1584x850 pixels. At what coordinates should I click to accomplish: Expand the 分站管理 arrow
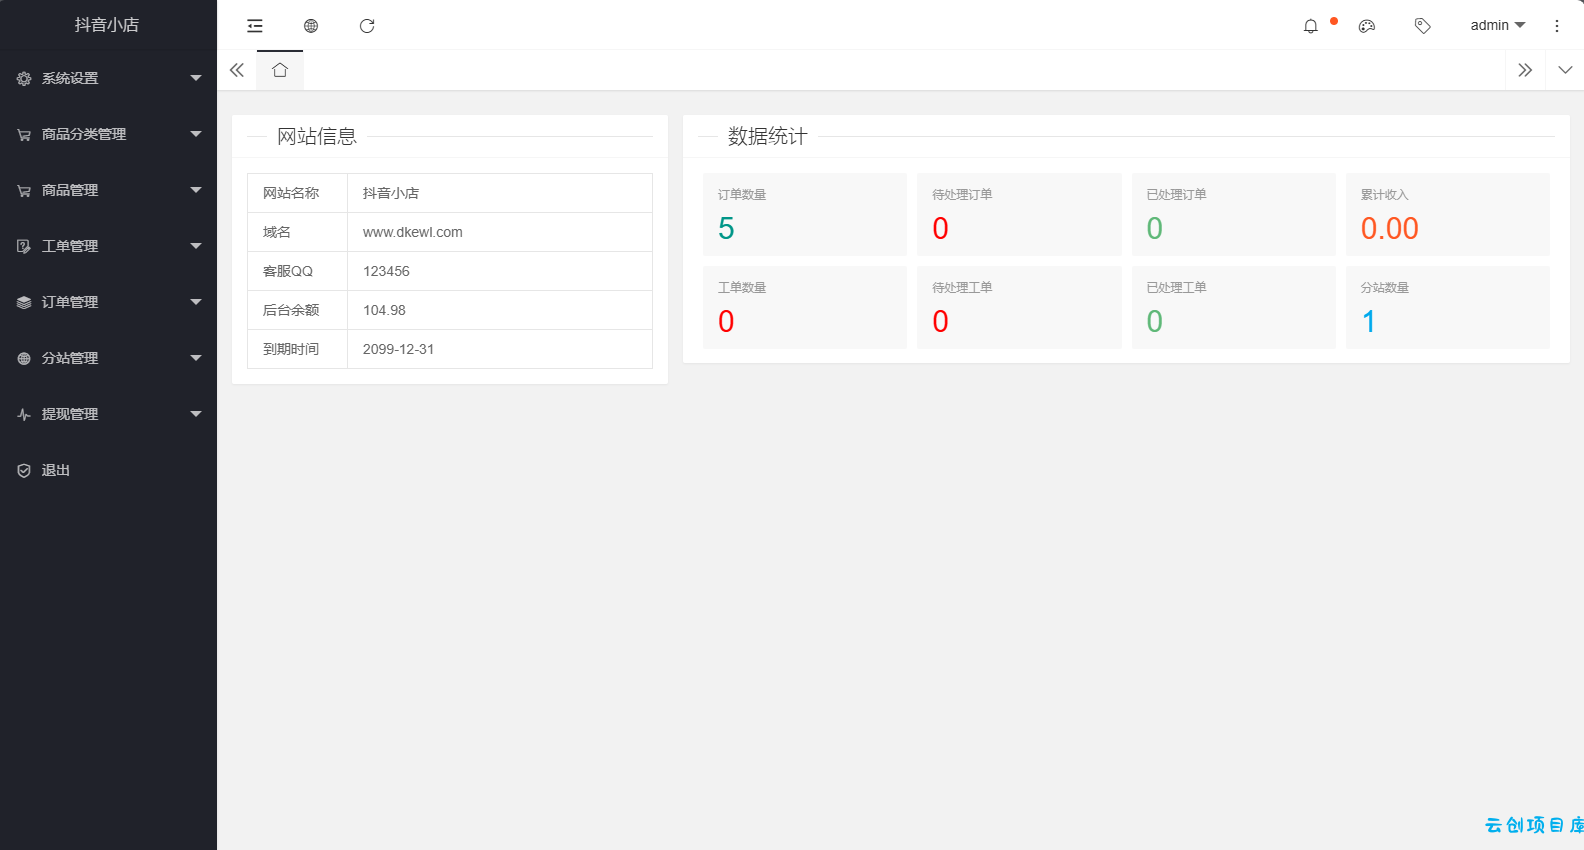[196, 358]
